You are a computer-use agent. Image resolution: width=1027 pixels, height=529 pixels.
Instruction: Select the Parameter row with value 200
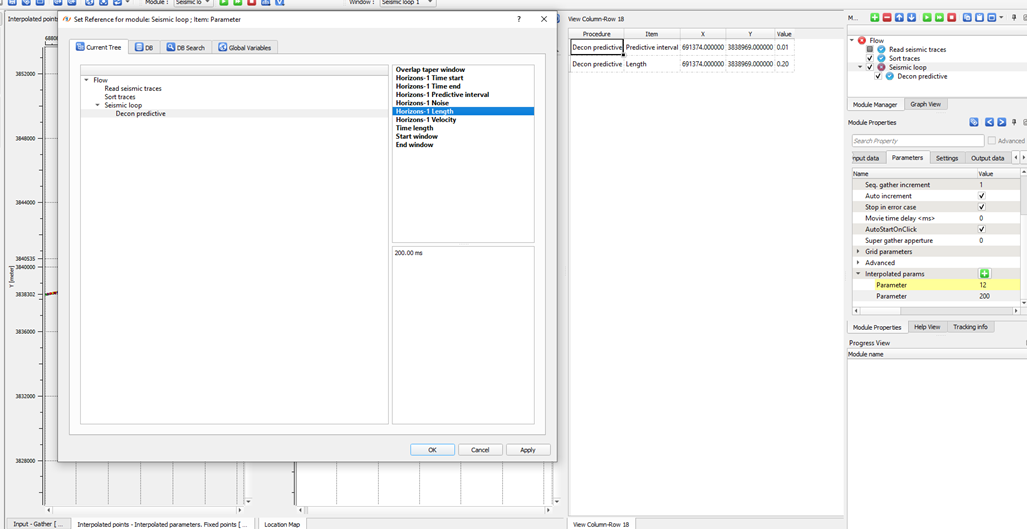click(936, 296)
